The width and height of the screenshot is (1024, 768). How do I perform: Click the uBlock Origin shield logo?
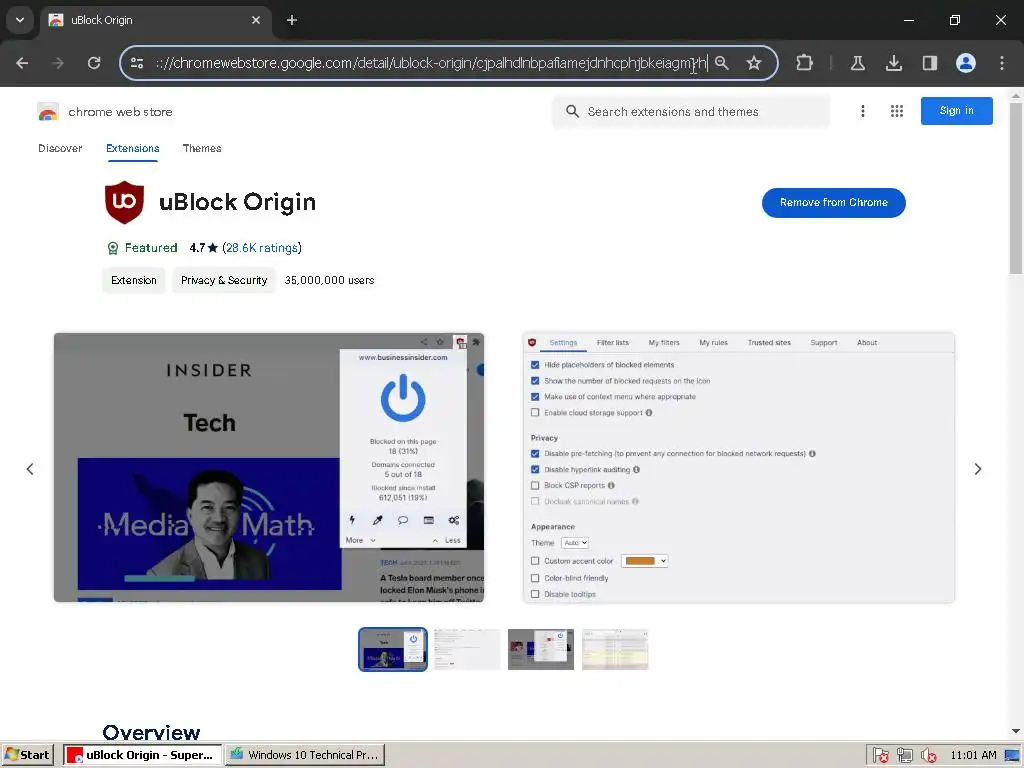[x=124, y=202]
